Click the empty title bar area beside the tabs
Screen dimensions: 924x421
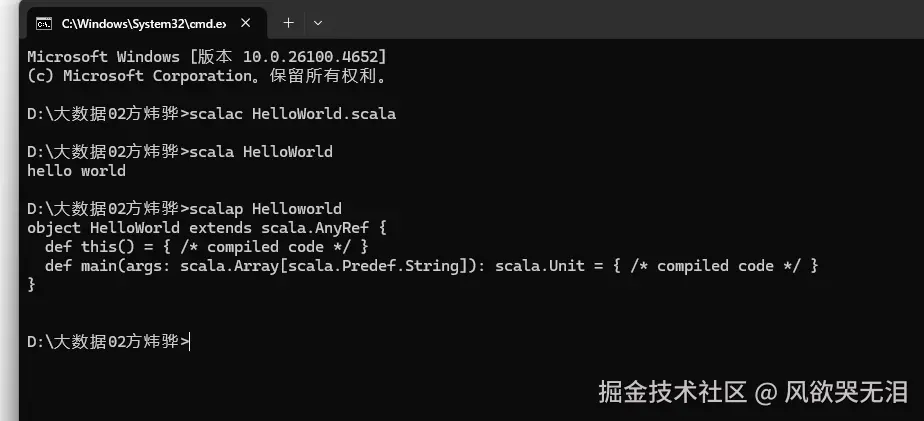(625, 21)
